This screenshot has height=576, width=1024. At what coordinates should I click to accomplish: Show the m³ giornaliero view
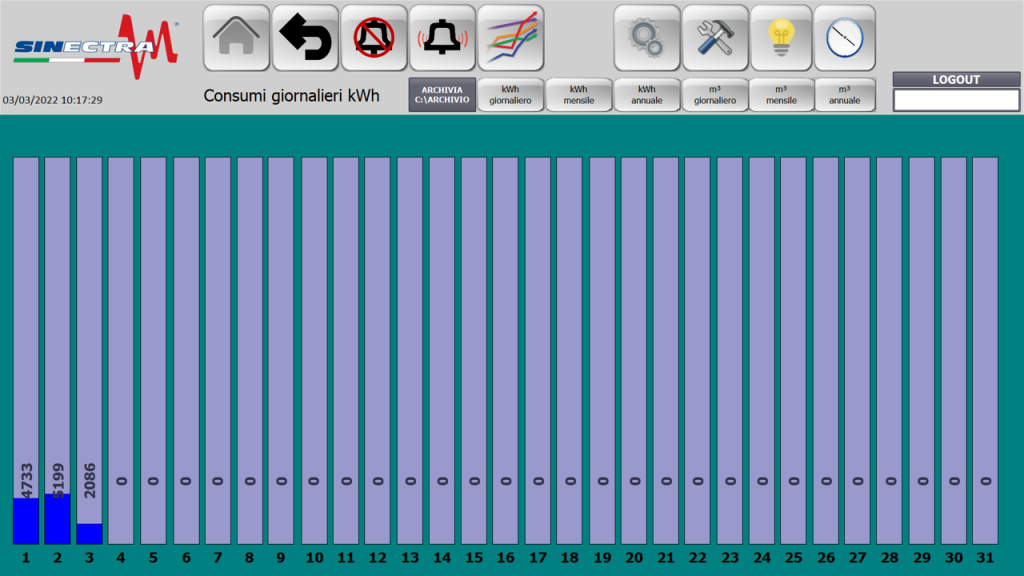714,95
